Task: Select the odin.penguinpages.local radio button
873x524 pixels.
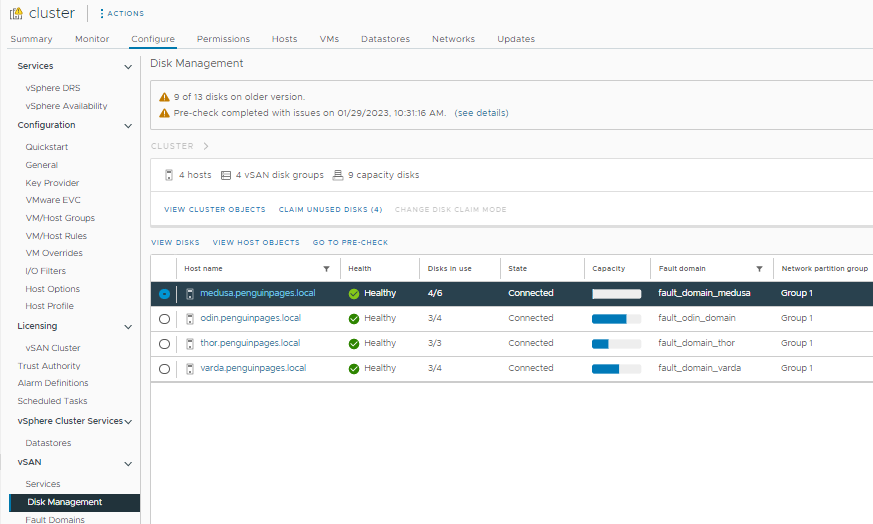Action: point(164,319)
